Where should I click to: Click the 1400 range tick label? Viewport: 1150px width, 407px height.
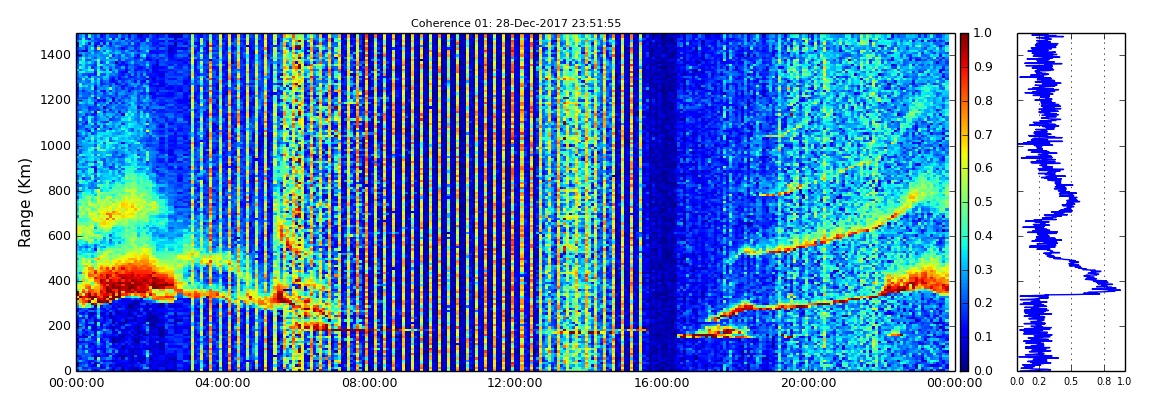click(57, 55)
